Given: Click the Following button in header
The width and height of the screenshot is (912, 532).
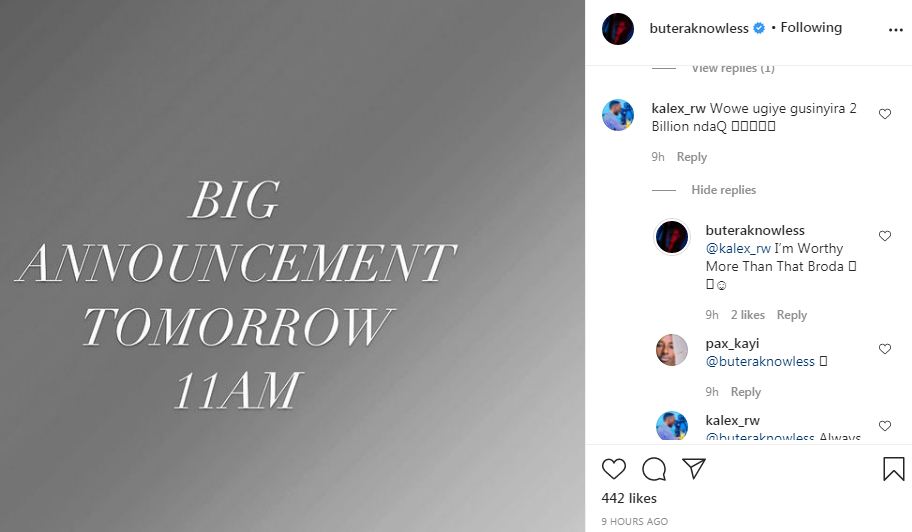Looking at the screenshot, I should tap(811, 27).
